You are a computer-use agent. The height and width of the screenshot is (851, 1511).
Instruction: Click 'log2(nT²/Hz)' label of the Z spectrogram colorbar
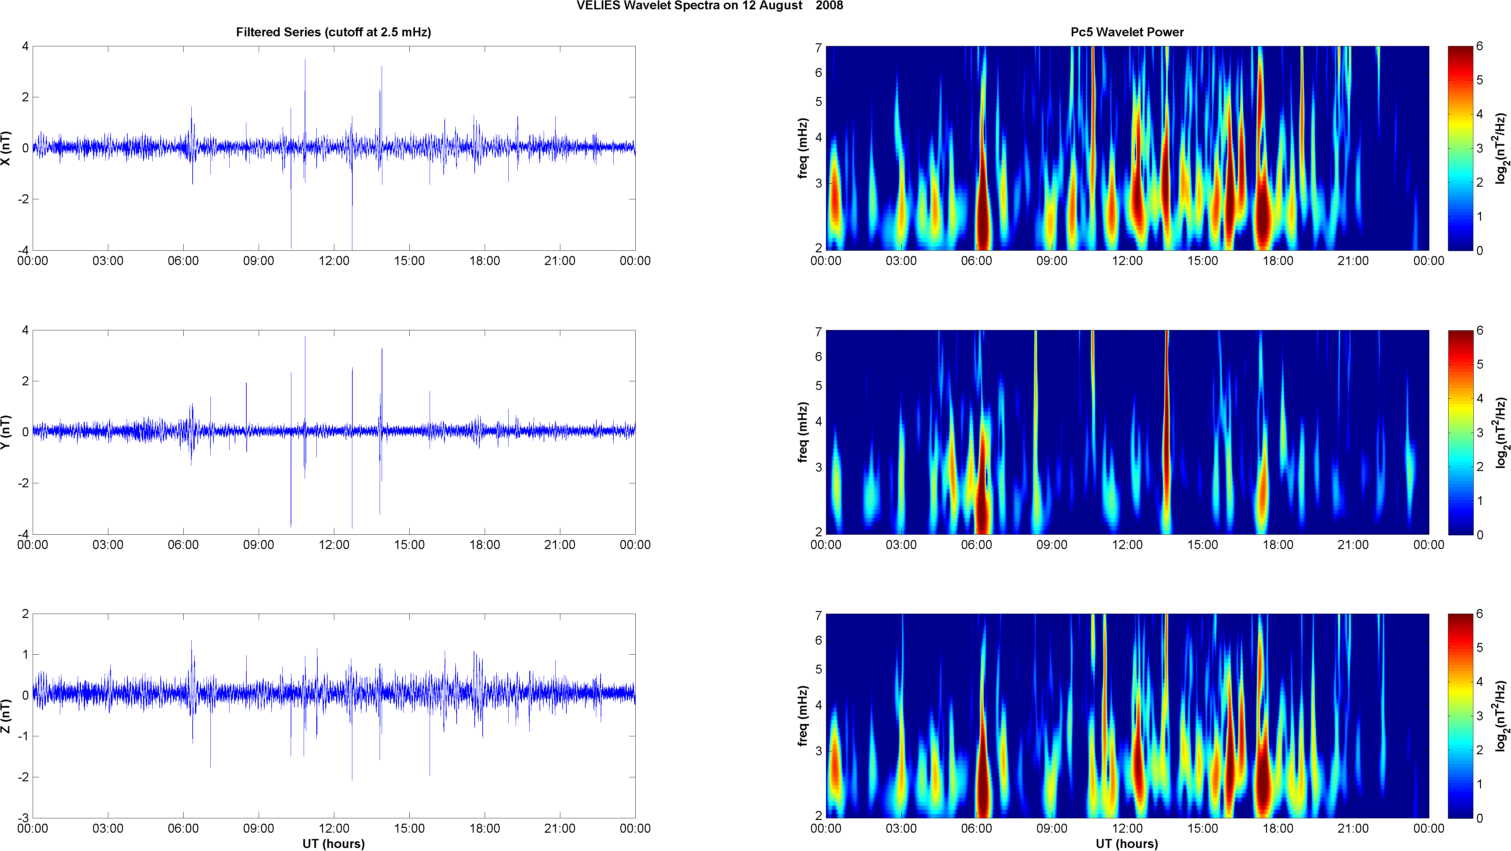[1501, 716]
